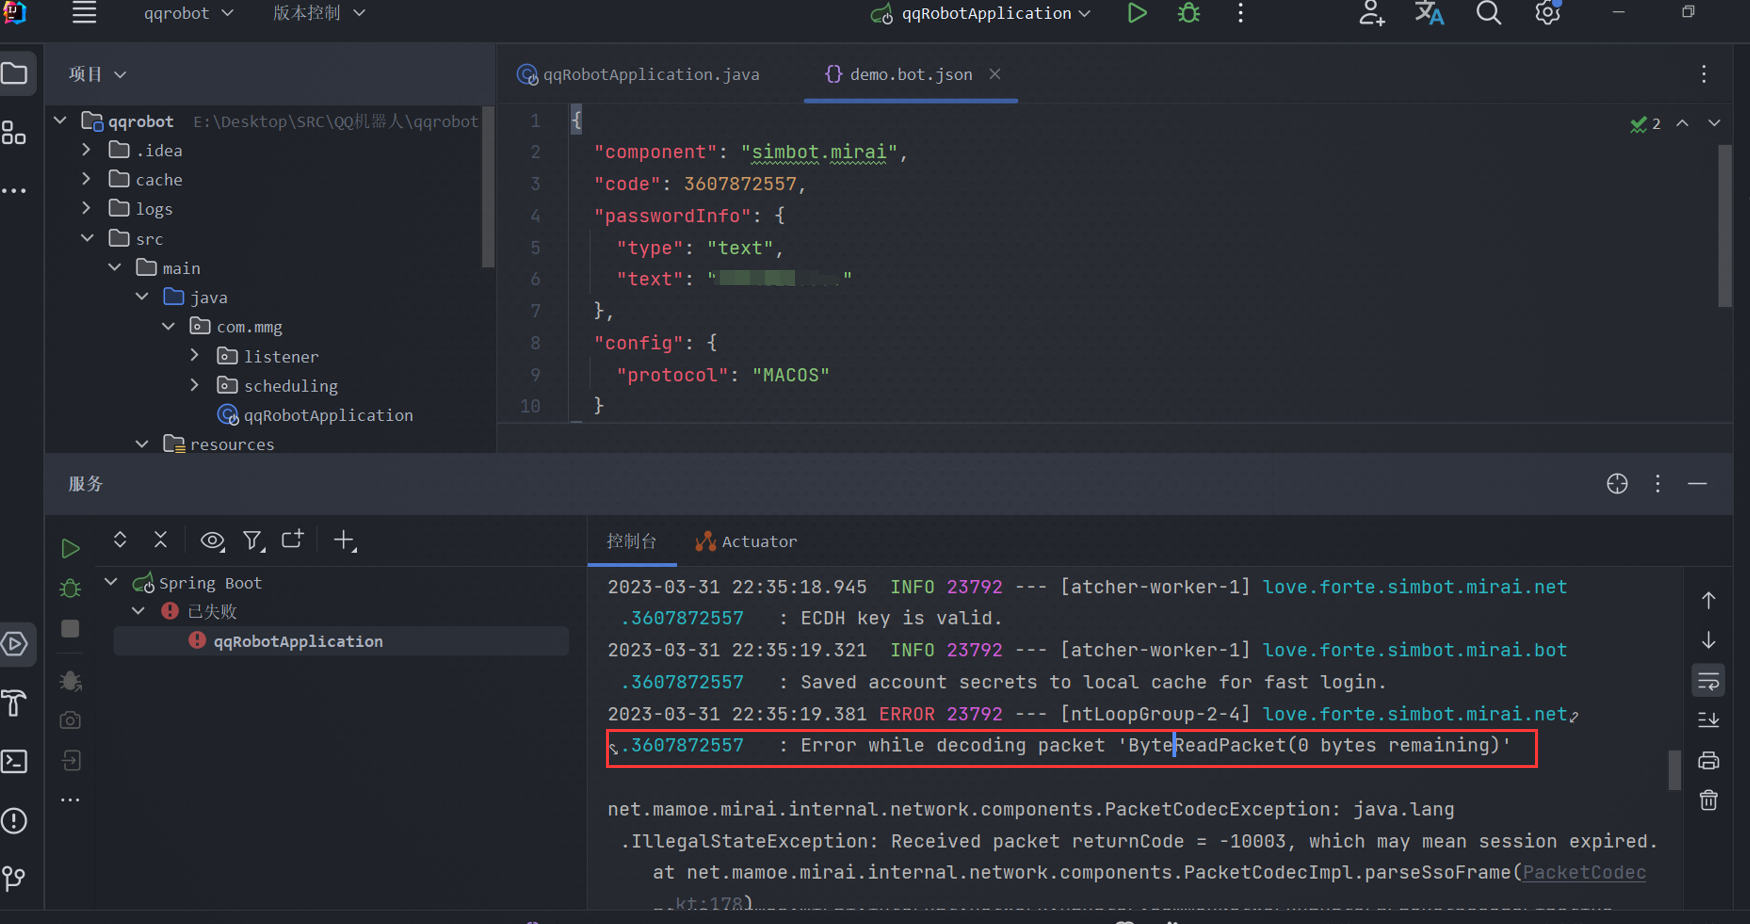The height and width of the screenshot is (924, 1750).
Task: Collapse all services in tree
Action: [160, 540]
